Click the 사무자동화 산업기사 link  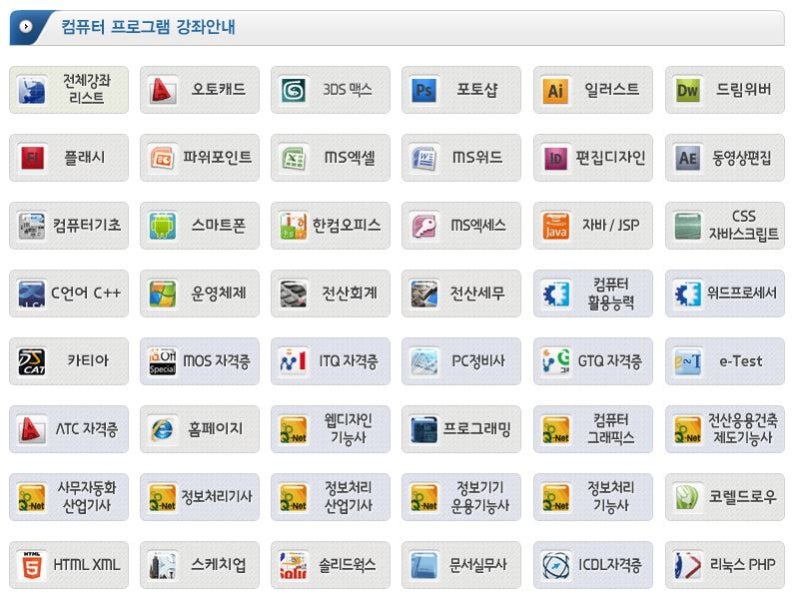(x=69, y=497)
